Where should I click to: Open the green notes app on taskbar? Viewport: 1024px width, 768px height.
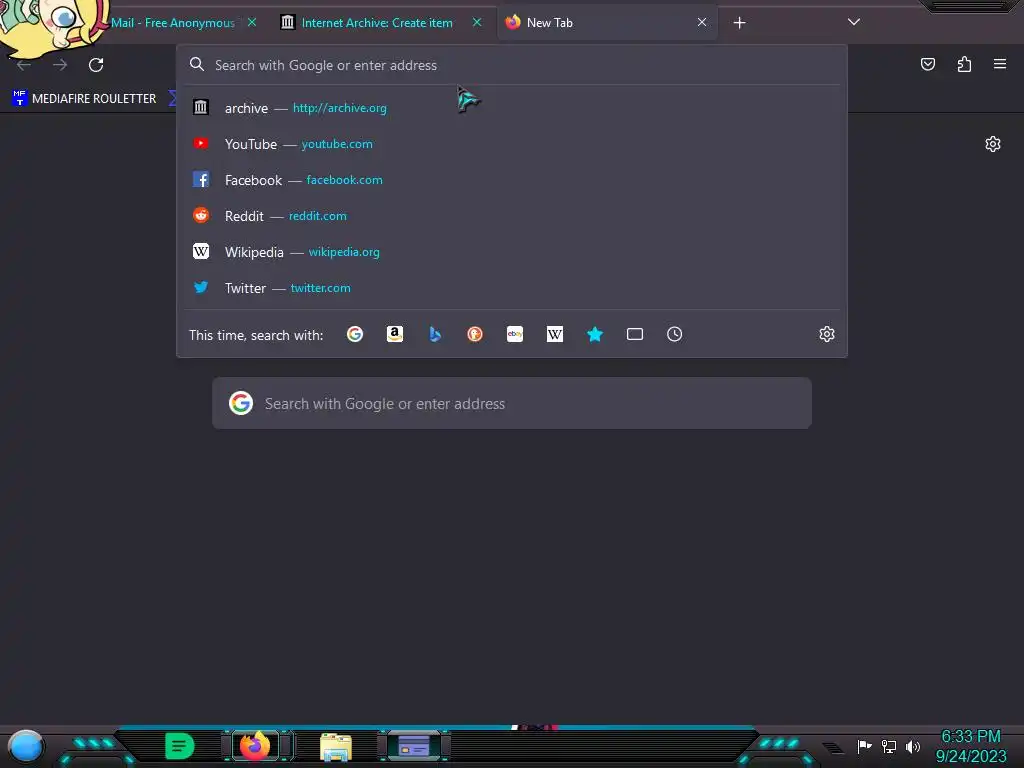pos(180,746)
